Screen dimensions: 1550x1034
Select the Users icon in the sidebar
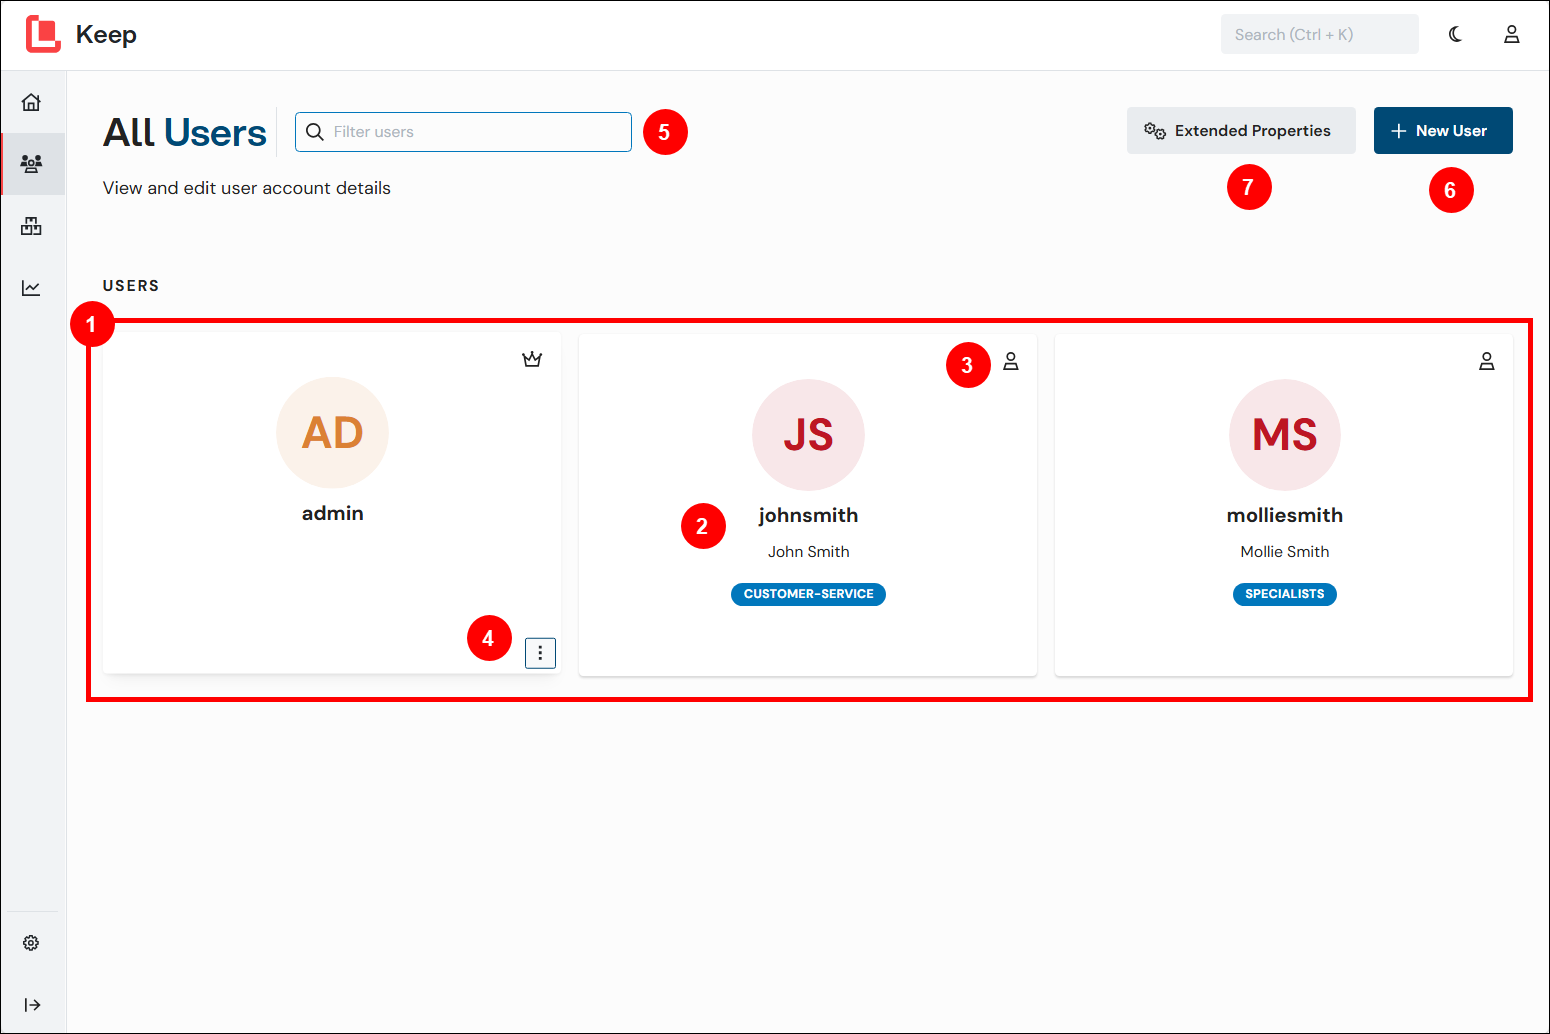(x=31, y=164)
